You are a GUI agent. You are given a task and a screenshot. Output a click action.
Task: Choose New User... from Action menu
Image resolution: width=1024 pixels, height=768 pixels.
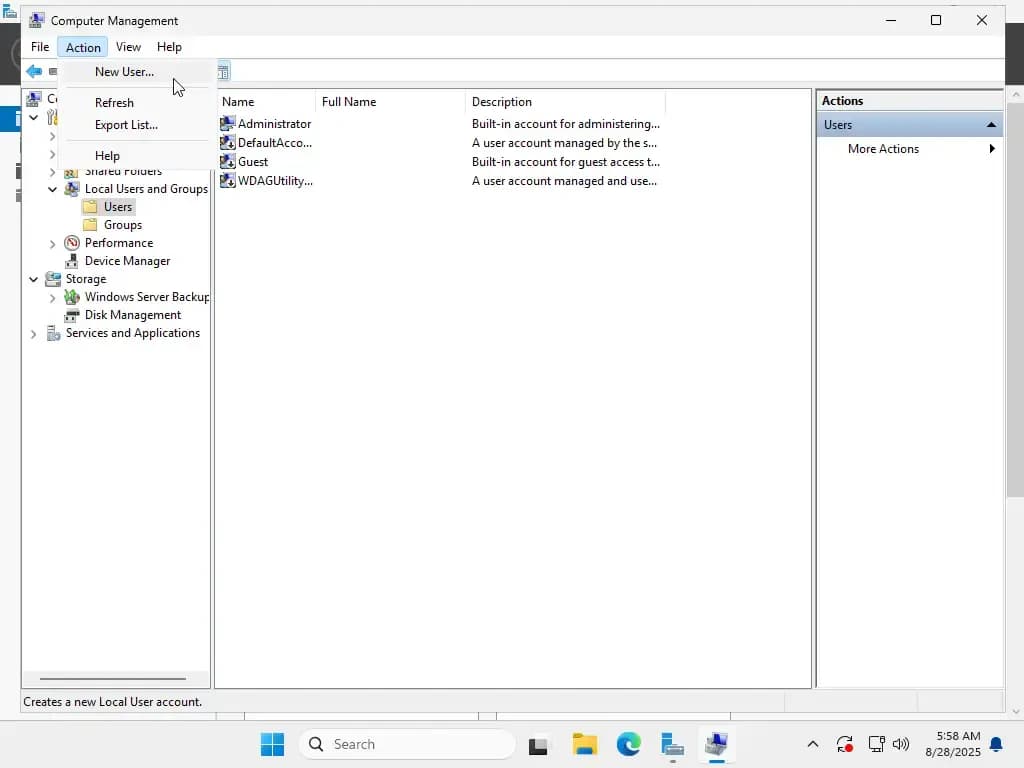[124, 72]
